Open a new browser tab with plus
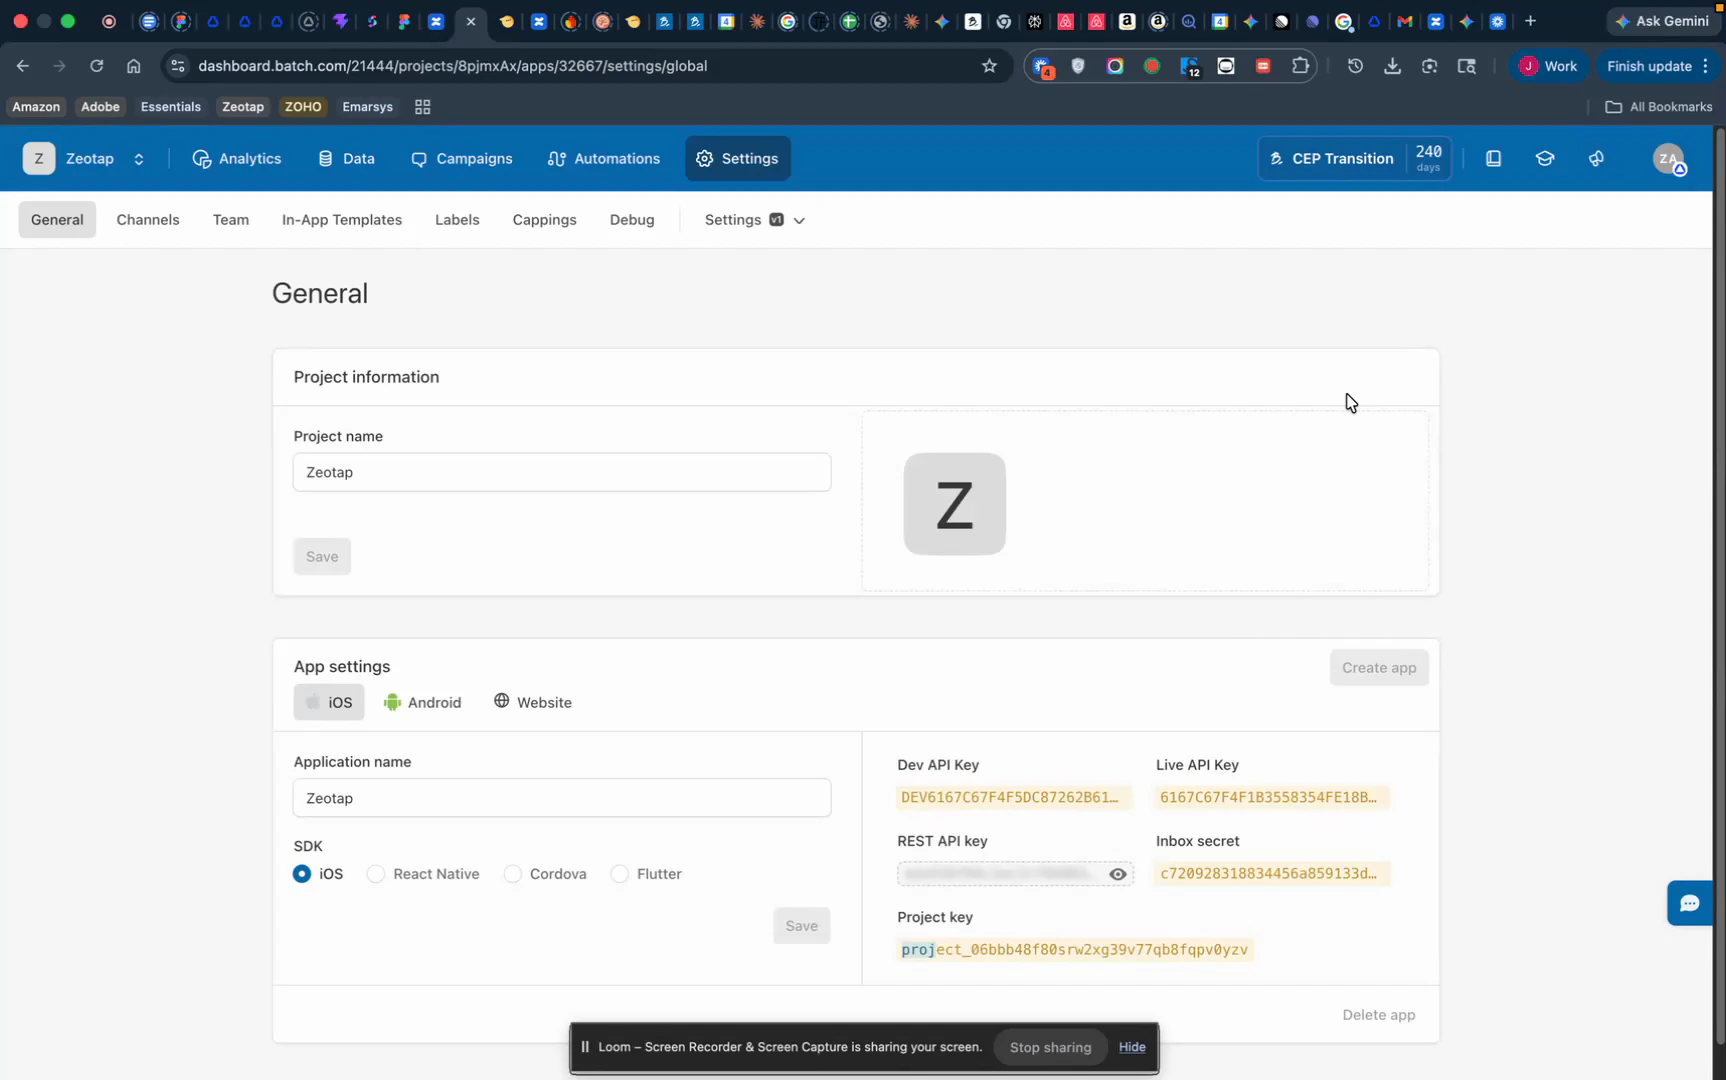The width and height of the screenshot is (1726, 1080). [1530, 21]
